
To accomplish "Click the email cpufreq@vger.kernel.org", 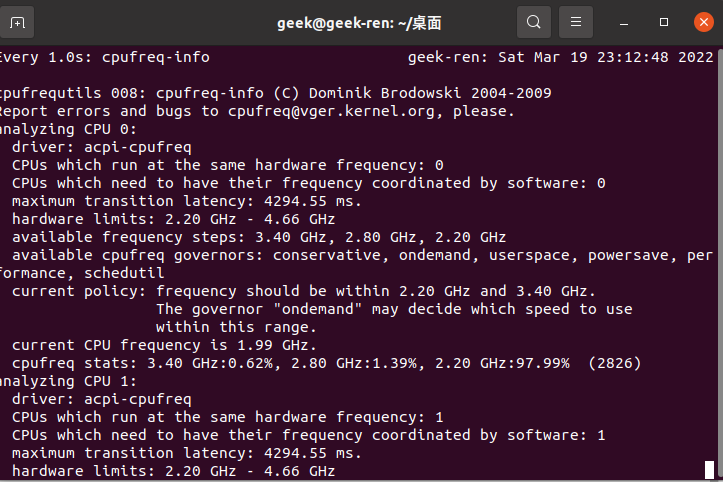I will pyautogui.click(x=331, y=111).
